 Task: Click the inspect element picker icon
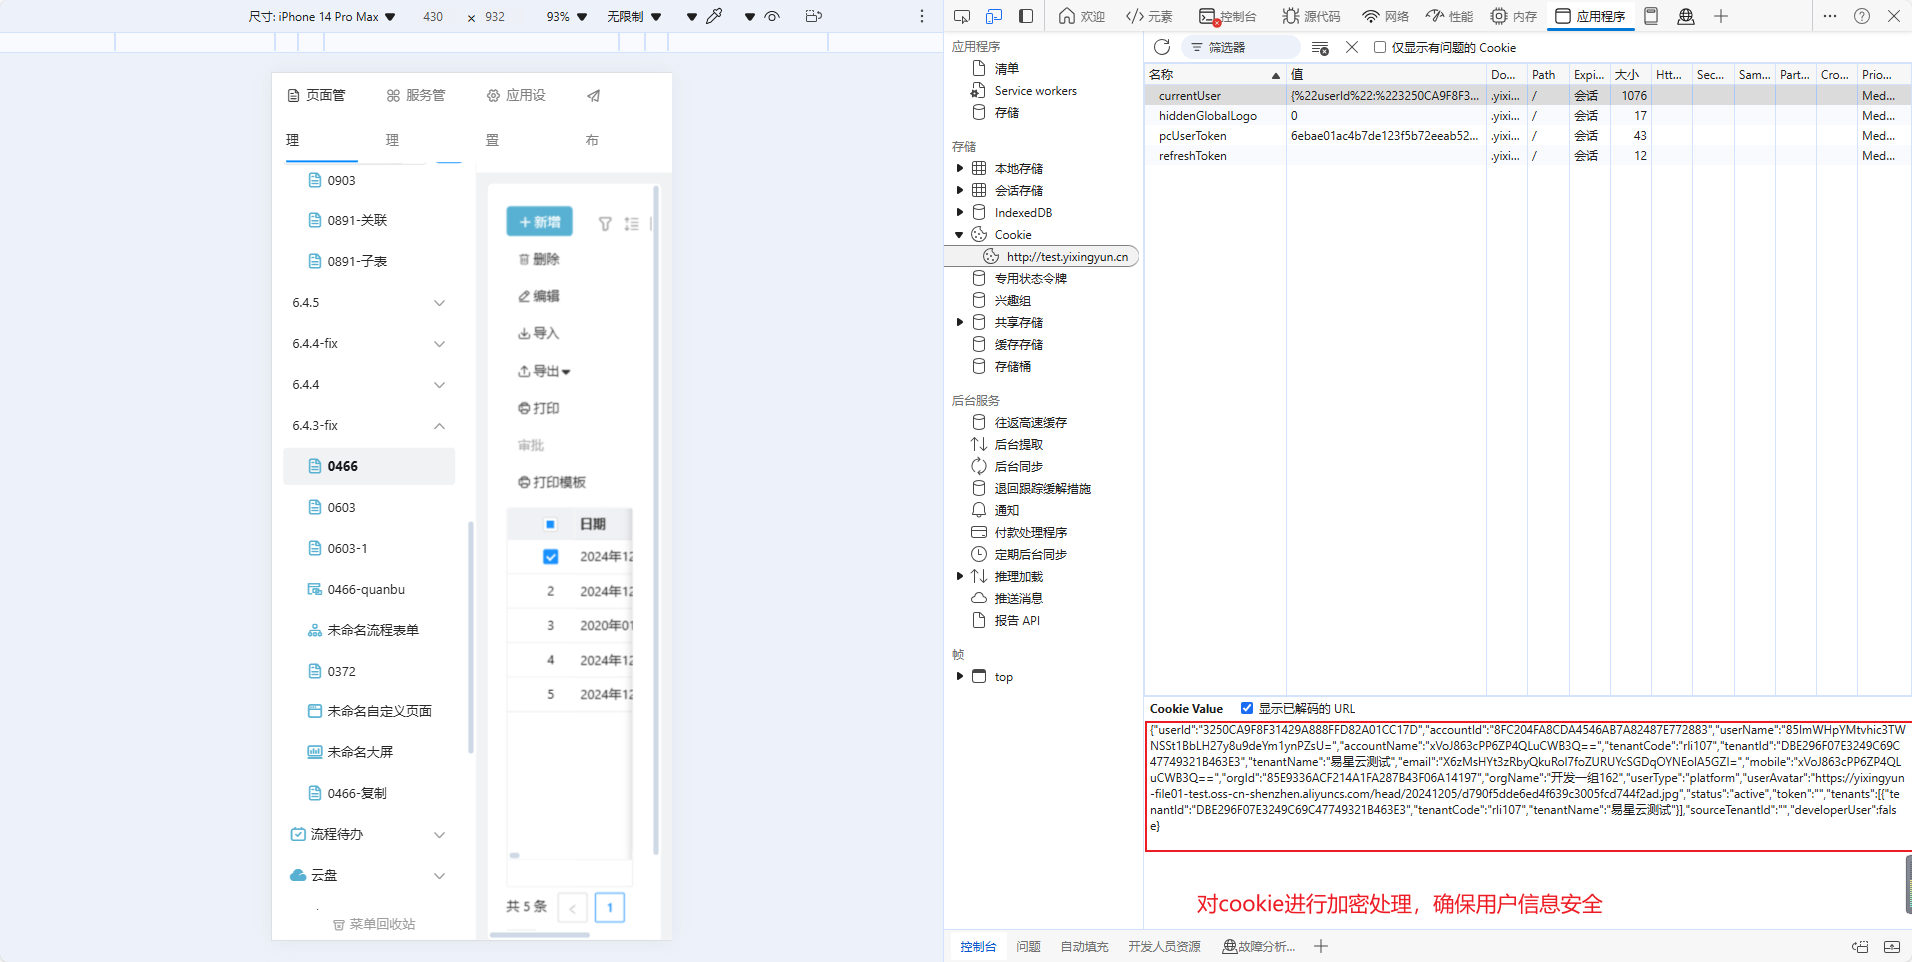point(962,16)
